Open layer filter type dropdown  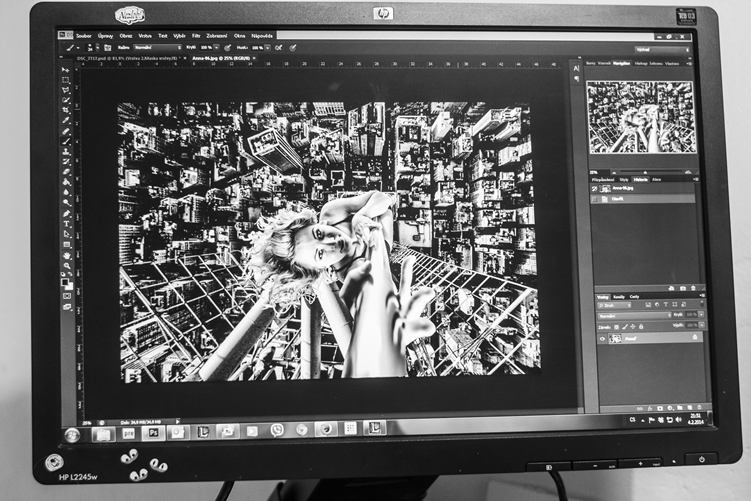tap(615, 305)
